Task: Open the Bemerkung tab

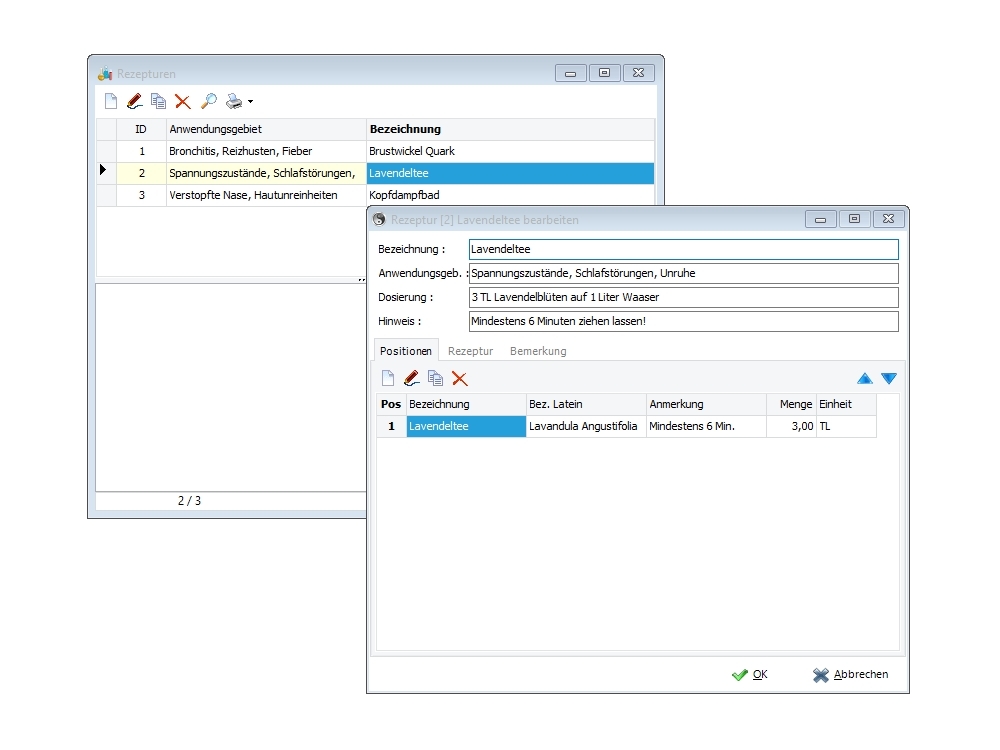Action: click(538, 351)
